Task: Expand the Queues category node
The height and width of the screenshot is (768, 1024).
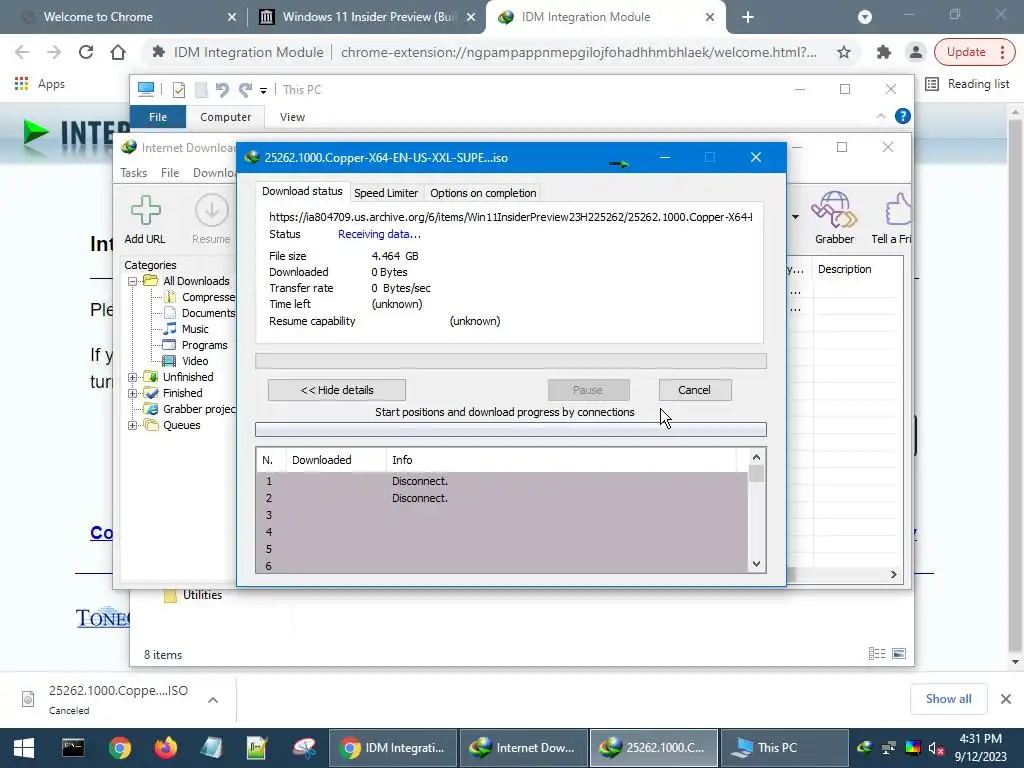Action: [133, 425]
